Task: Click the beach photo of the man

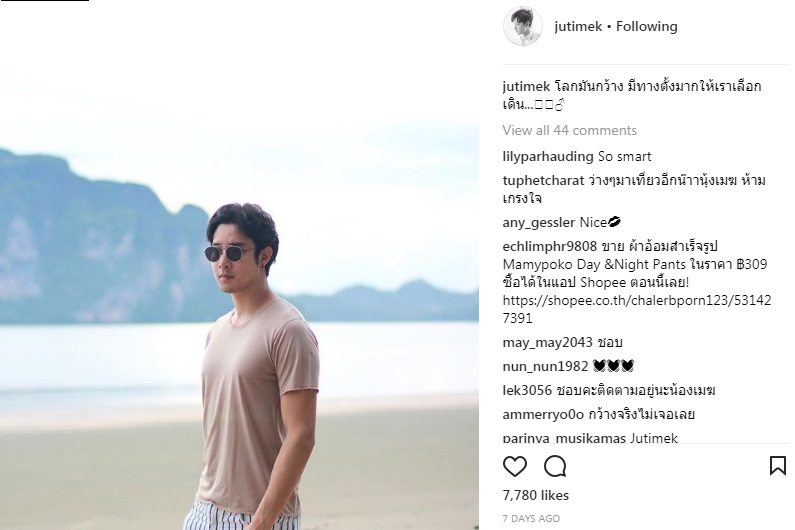Action: point(239,265)
